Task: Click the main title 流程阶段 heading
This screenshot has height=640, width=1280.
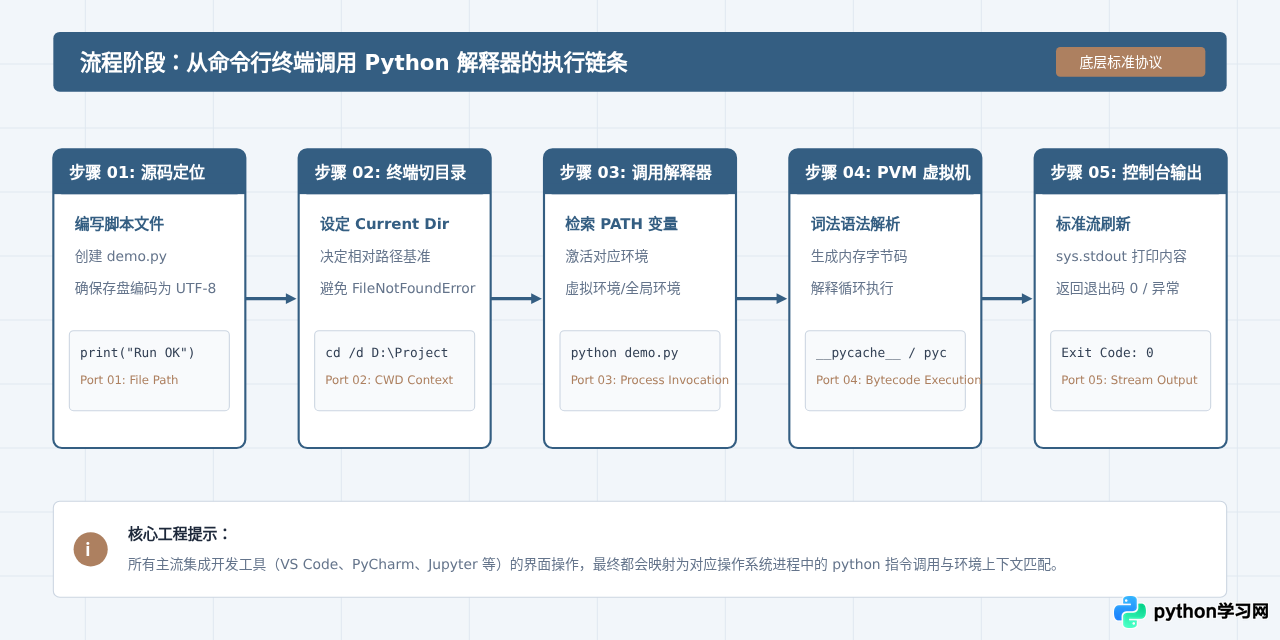Action: (x=353, y=62)
